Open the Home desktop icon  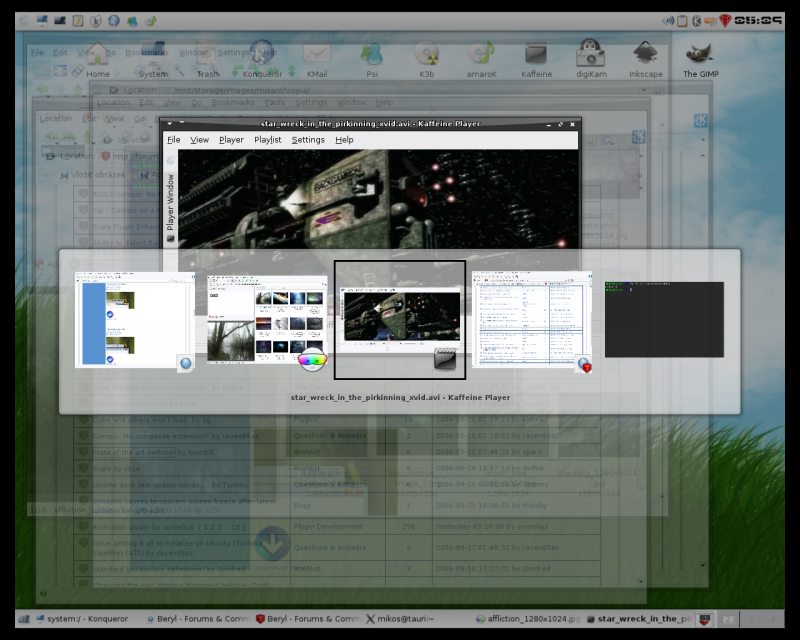pyautogui.click(x=97, y=60)
